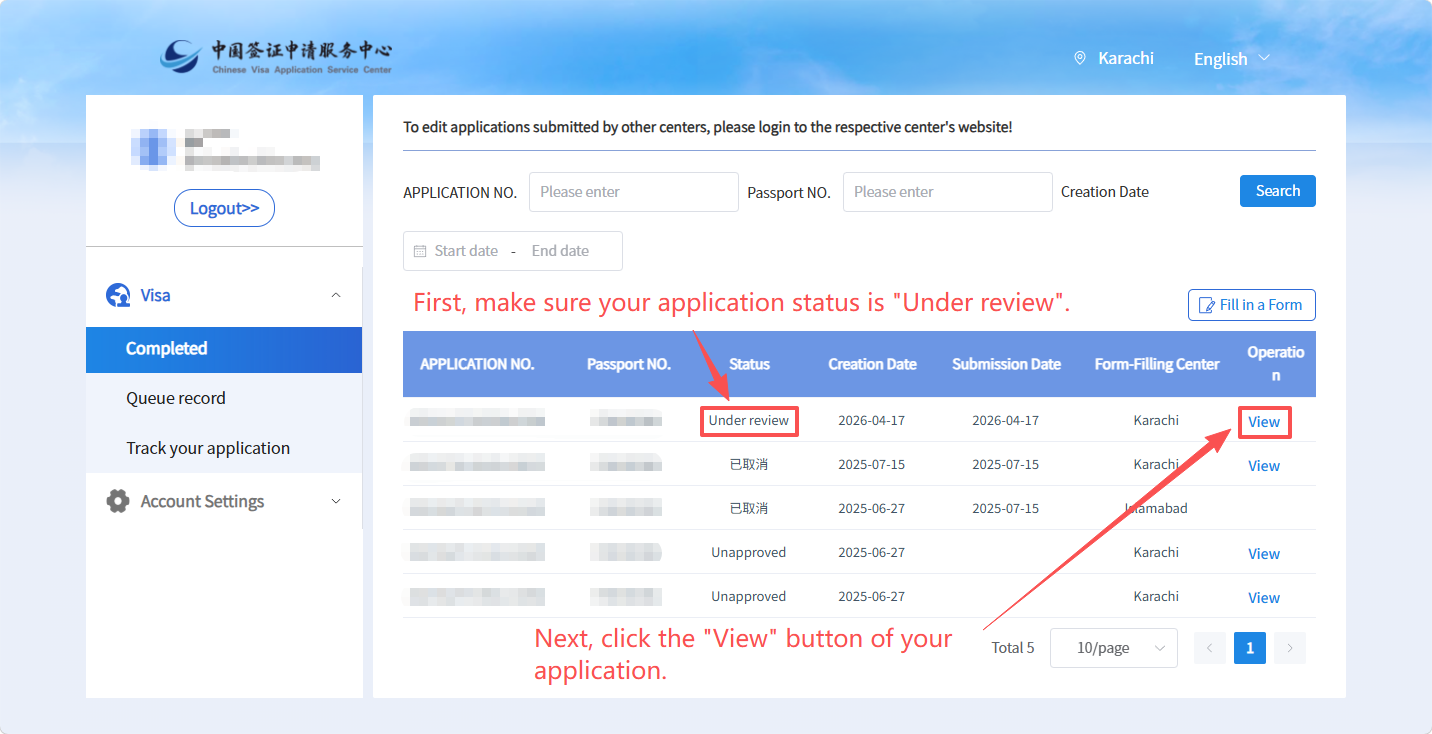The width and height of the screenshot is (1432, 734).
Task: Click the Chinese Visa Application Service Center logo
Action: coord(276,57)
